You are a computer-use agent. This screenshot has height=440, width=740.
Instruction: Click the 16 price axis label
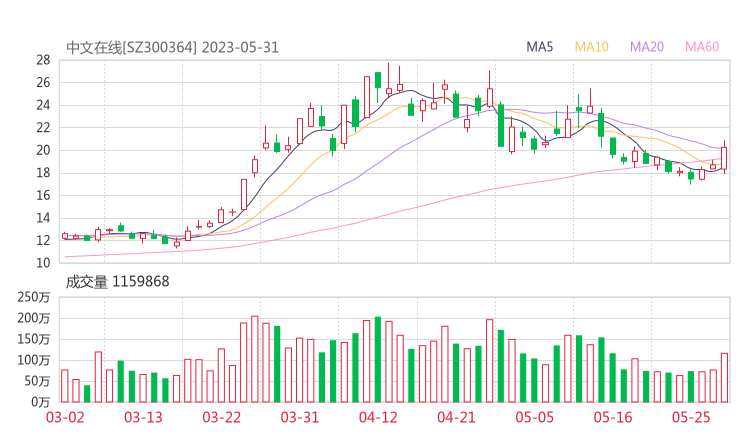click(x=43, y=195)
